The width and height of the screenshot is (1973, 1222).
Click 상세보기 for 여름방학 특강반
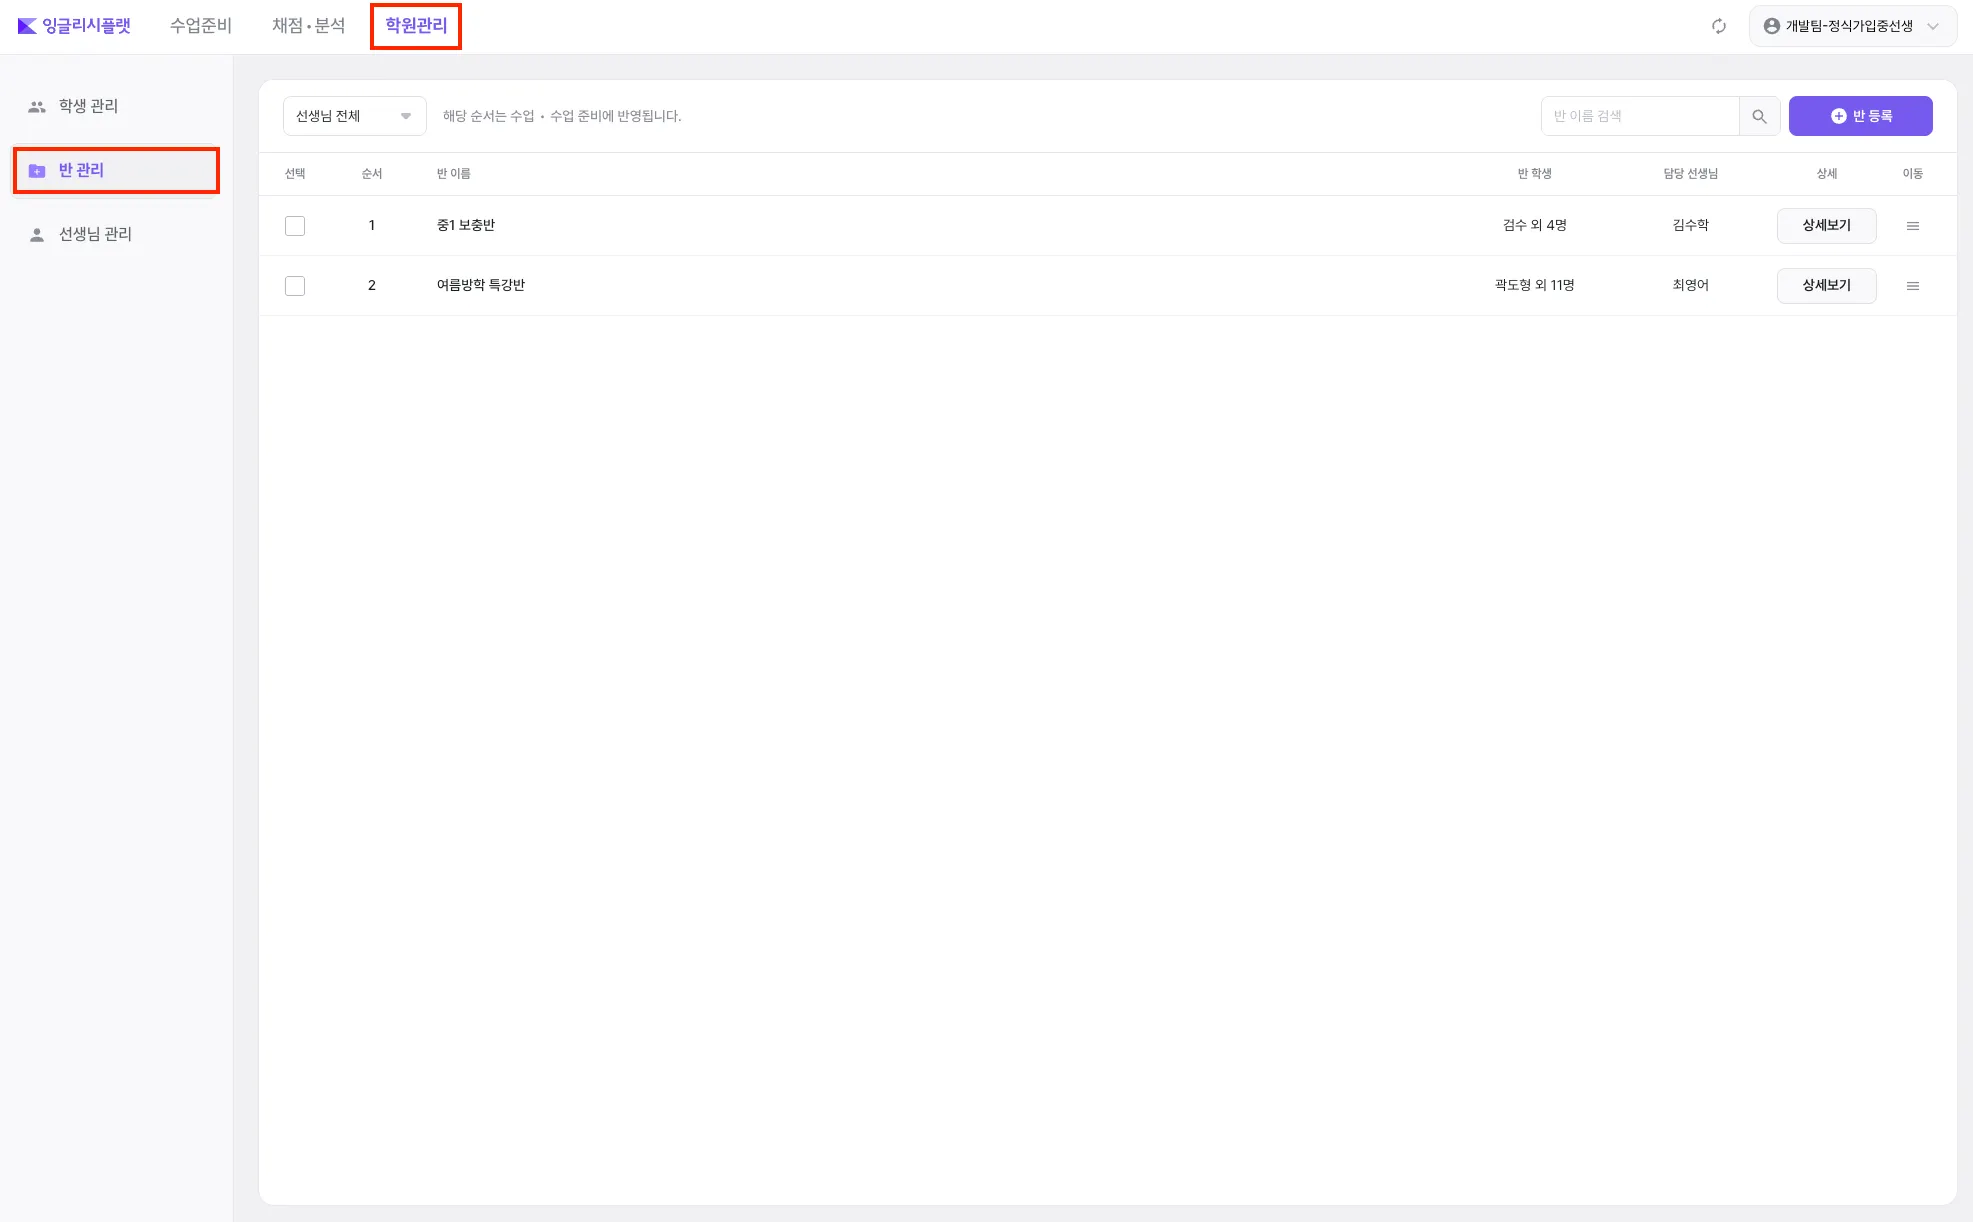coord(1826,286)
